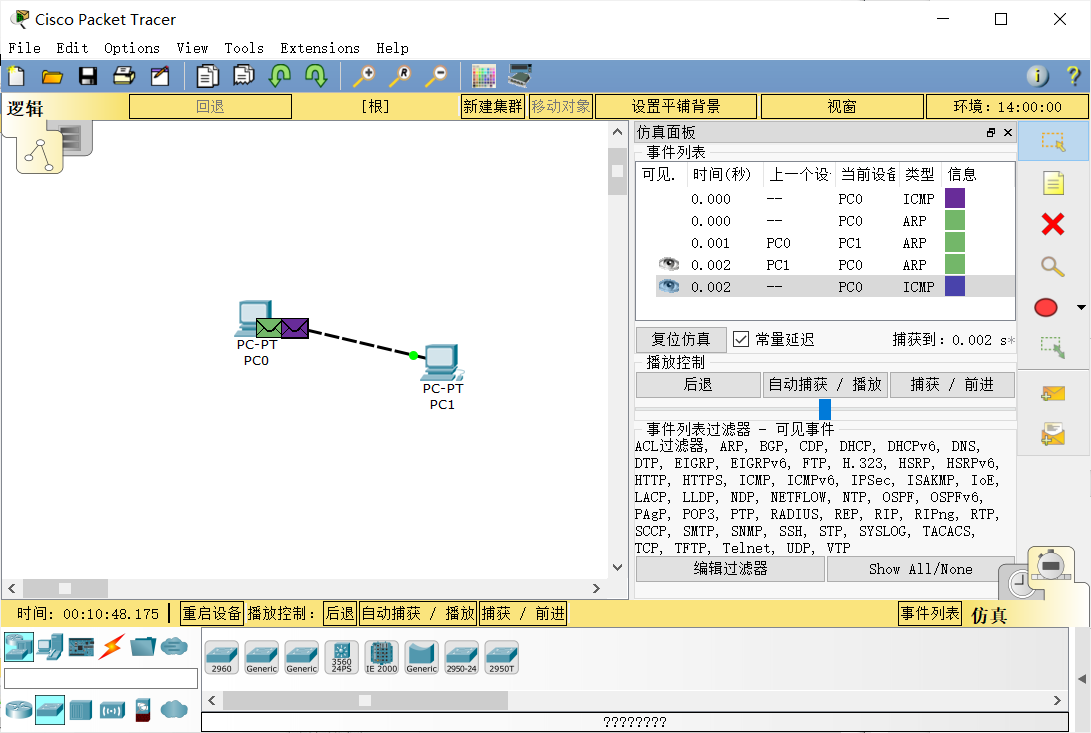Open the View menu
1091x733 pixels.
(192, 48)
